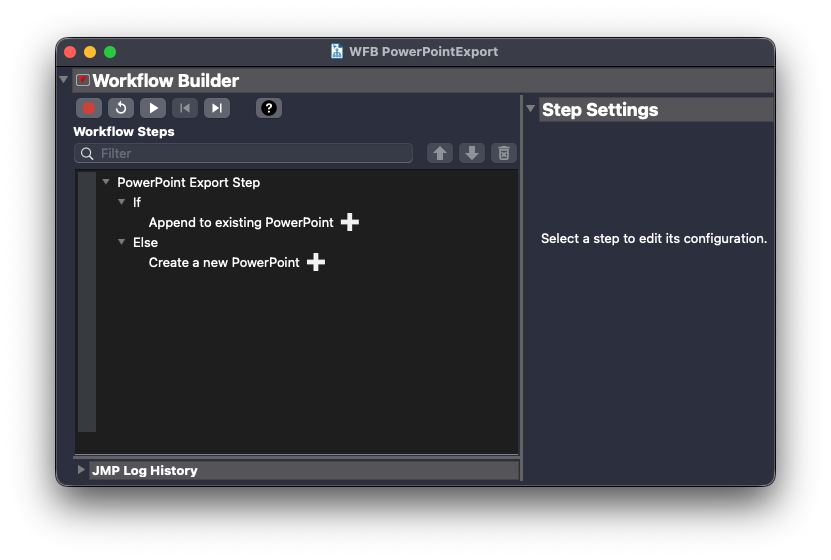Viewport: 831px width, 560px height.
Task: Collapse the PowerPoint Export Step group
Action: [x=106, y=182]
